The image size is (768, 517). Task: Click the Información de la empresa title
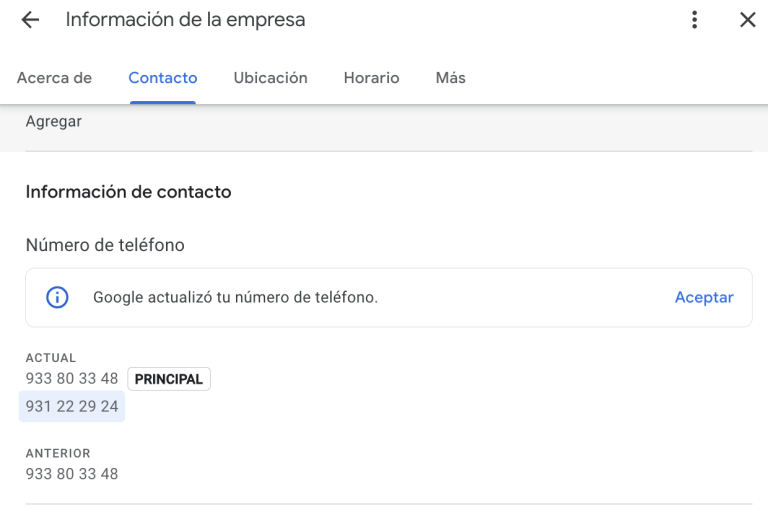click(x=185, y=20)
